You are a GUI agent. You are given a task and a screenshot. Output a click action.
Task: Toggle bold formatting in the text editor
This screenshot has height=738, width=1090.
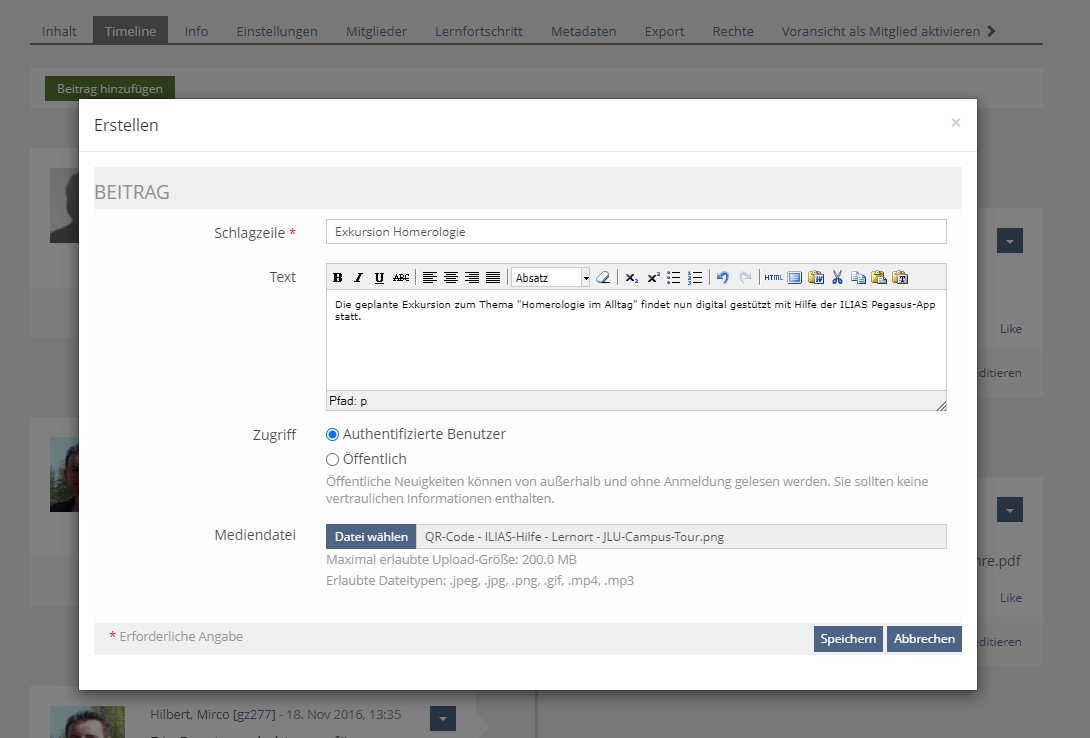coord(338,278)
